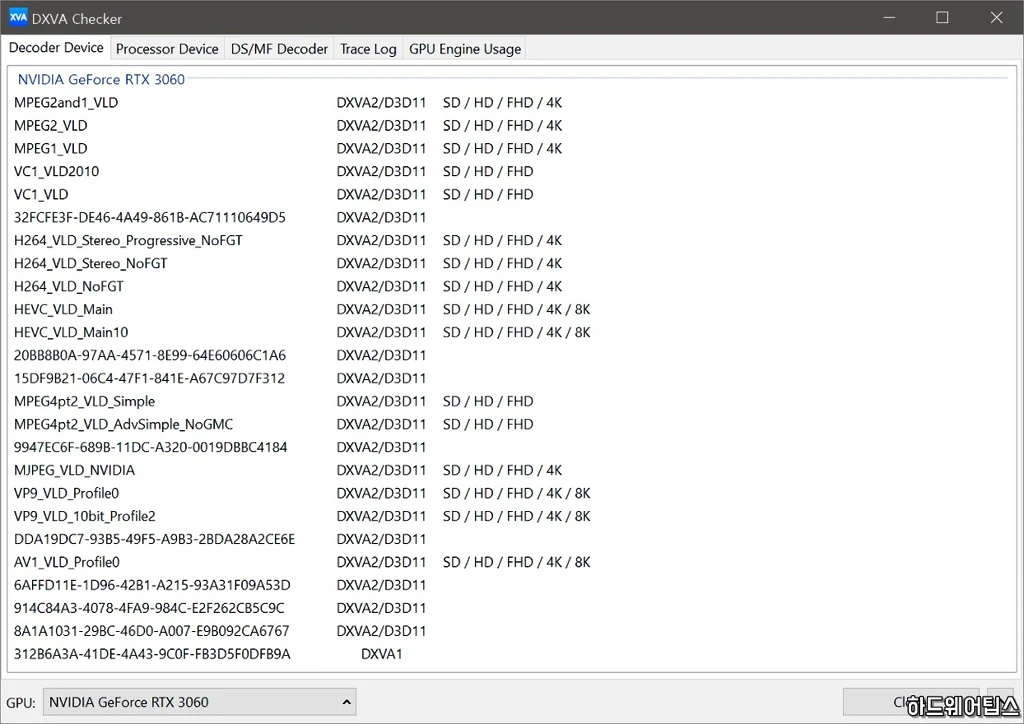Click DXVA2/D3D11 beside MPEG2and1_VLD
Screen dimensions: 1024x724
point(381,102)
